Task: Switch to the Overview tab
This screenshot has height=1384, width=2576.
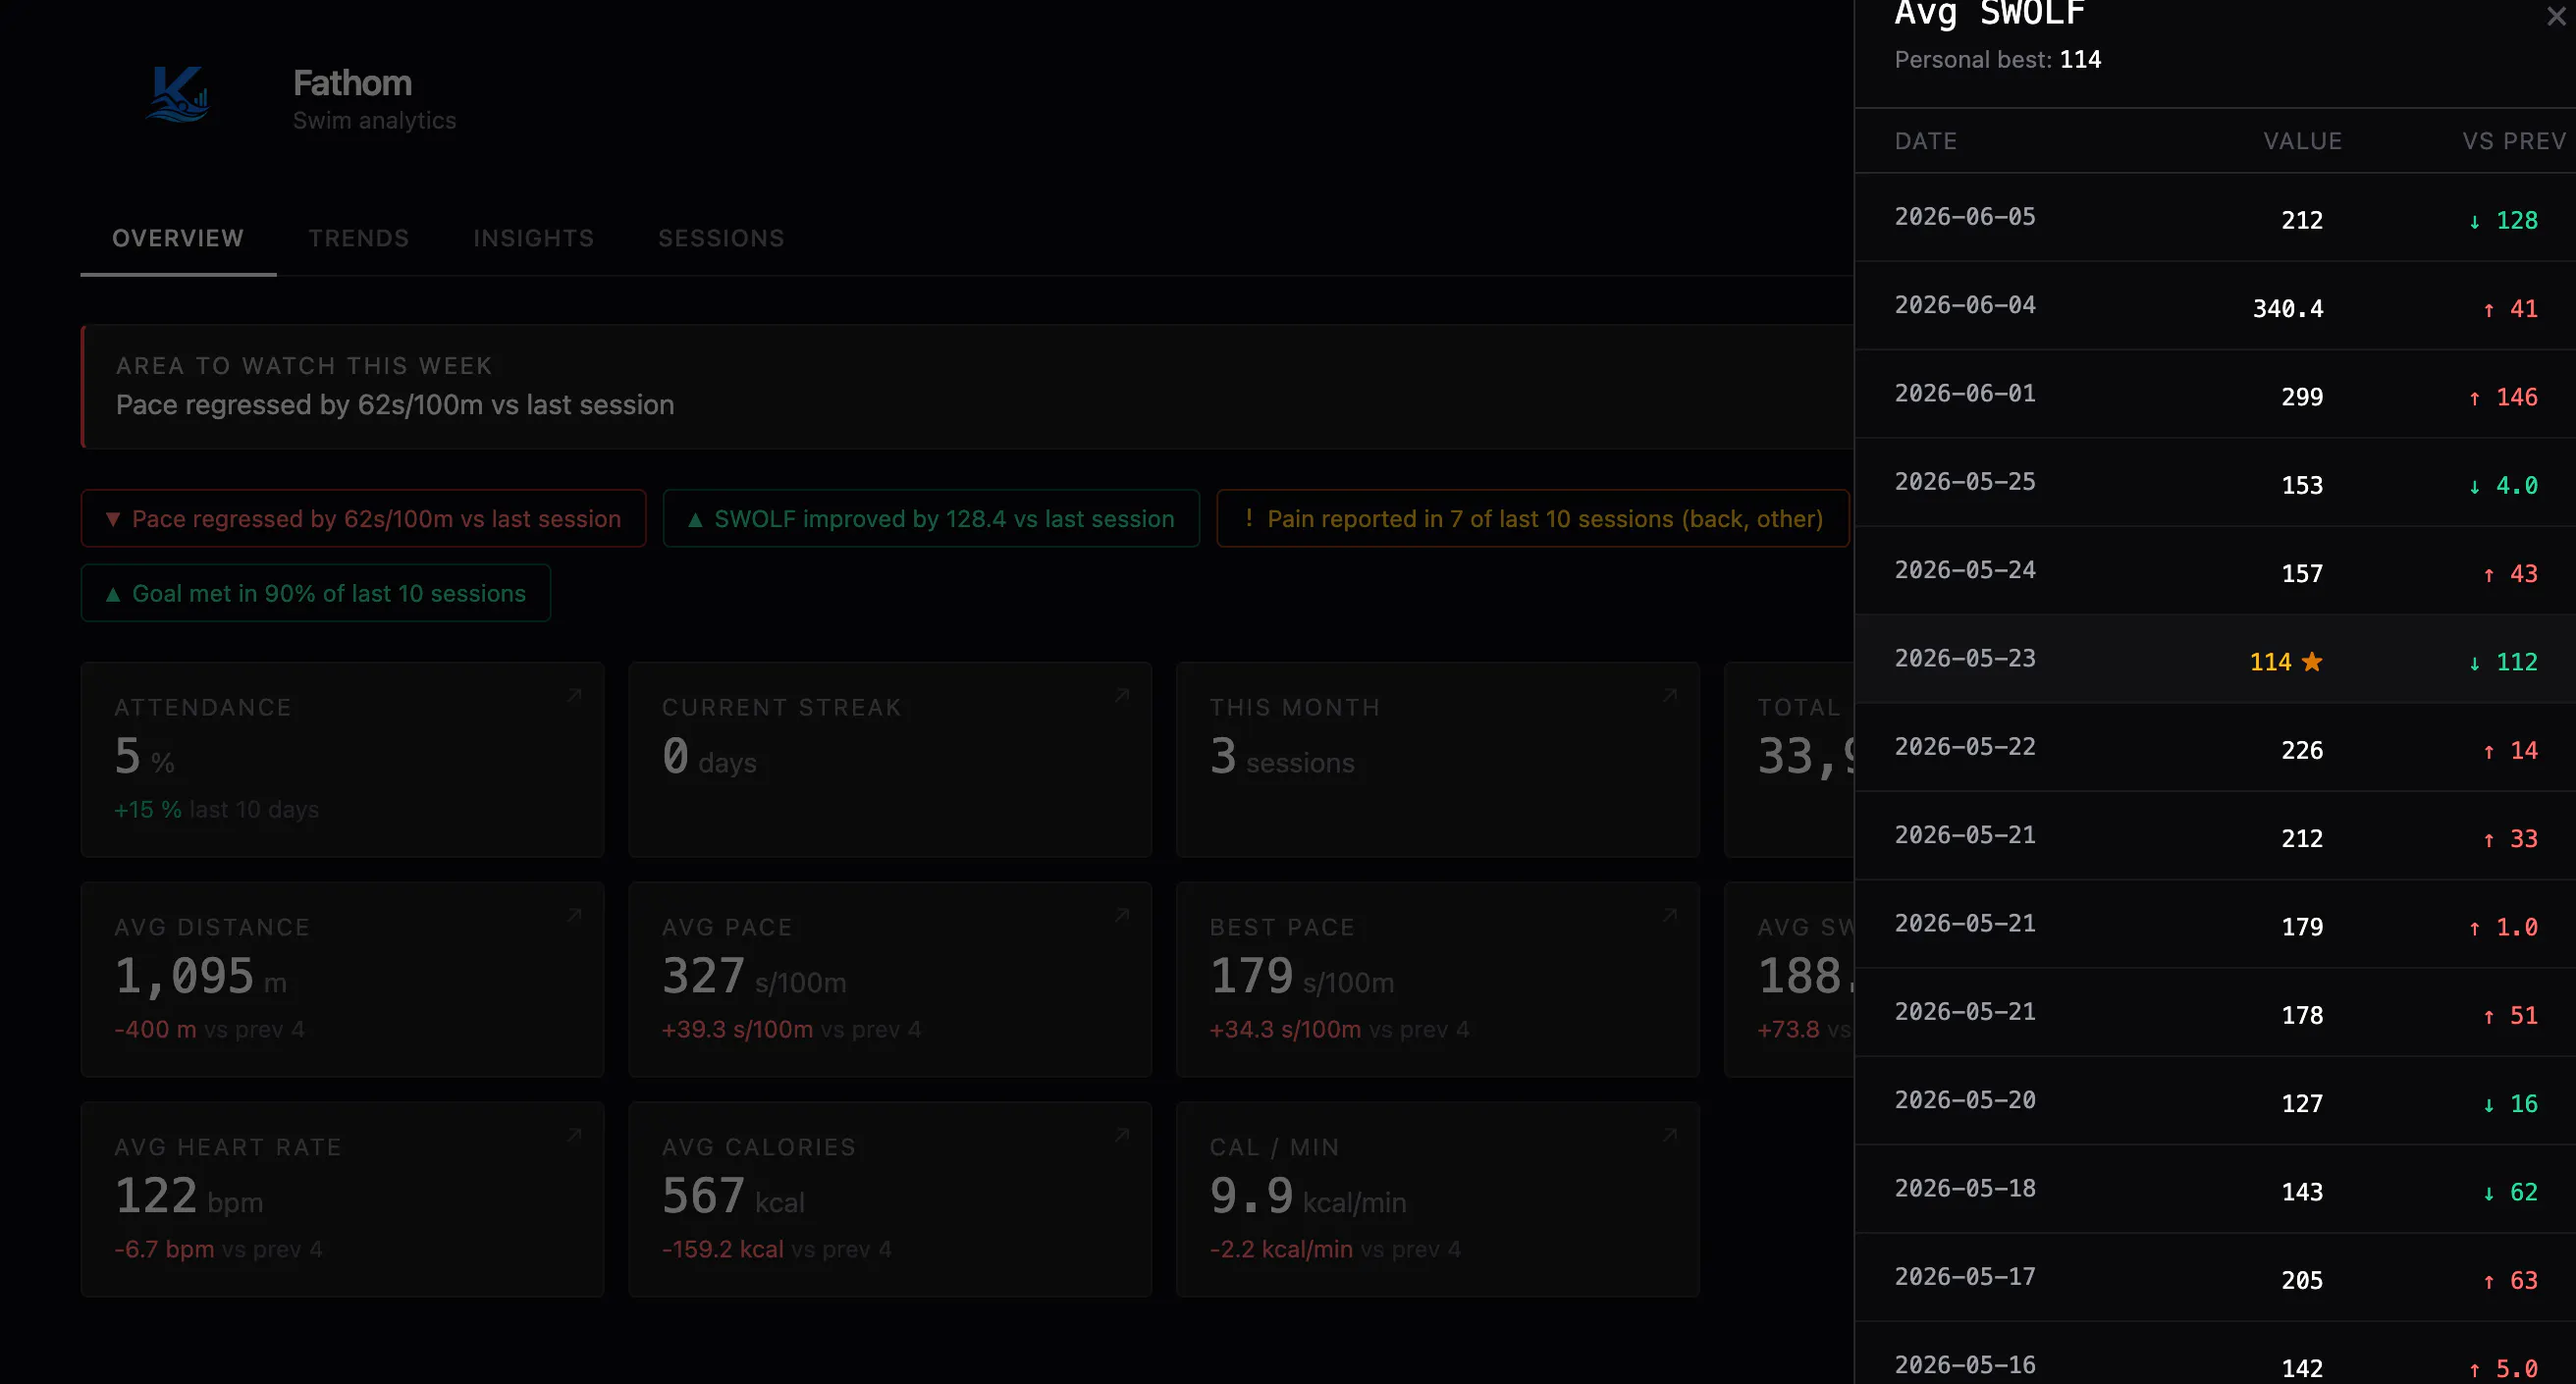Action: [178, 238]
